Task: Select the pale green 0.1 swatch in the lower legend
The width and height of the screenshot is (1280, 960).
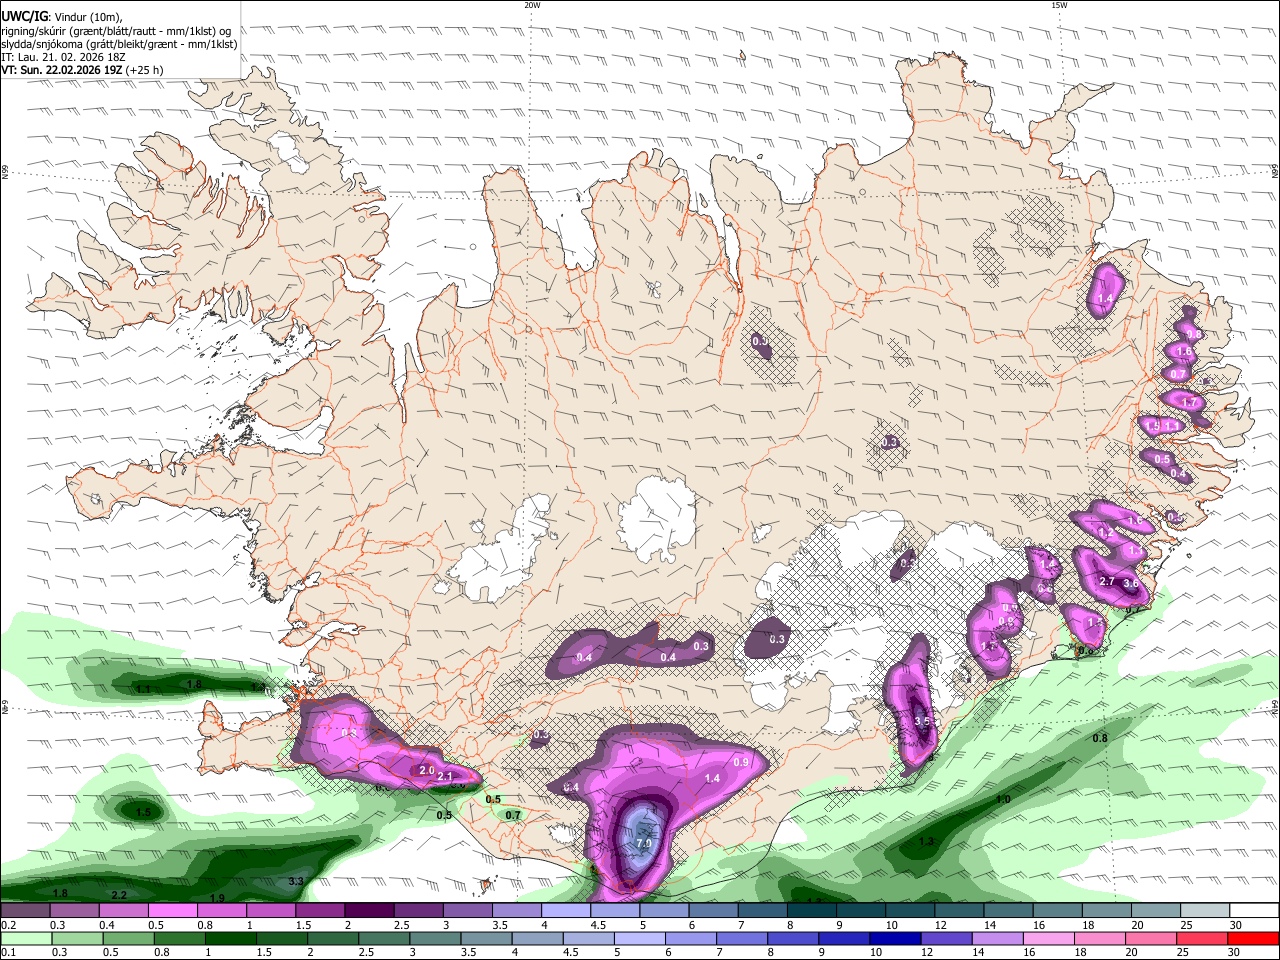Action: [x=25, y=938]
